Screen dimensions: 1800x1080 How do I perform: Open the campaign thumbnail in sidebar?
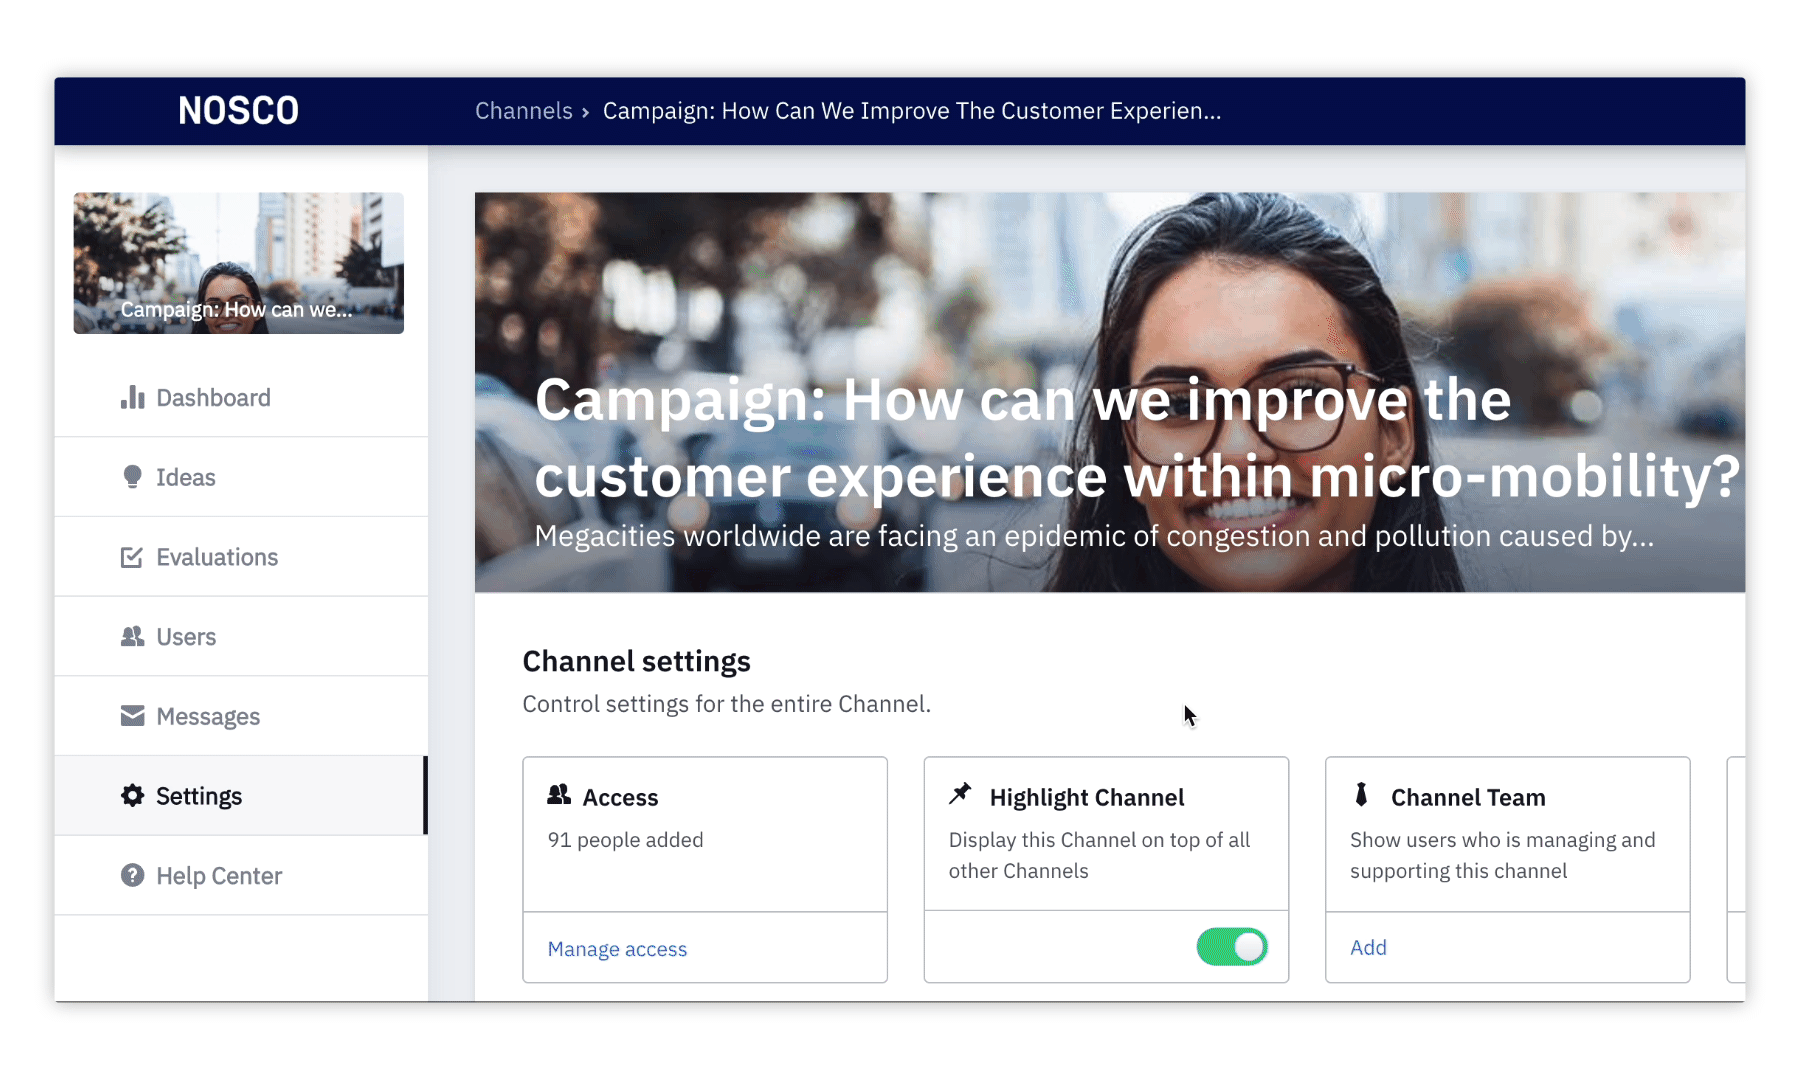click(238, 263)
